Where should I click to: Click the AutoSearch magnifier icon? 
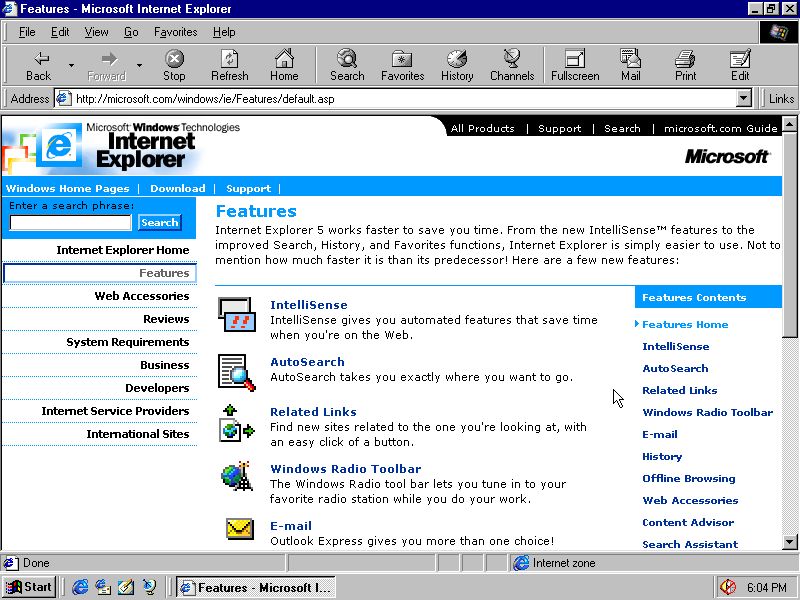click(237, 372)
